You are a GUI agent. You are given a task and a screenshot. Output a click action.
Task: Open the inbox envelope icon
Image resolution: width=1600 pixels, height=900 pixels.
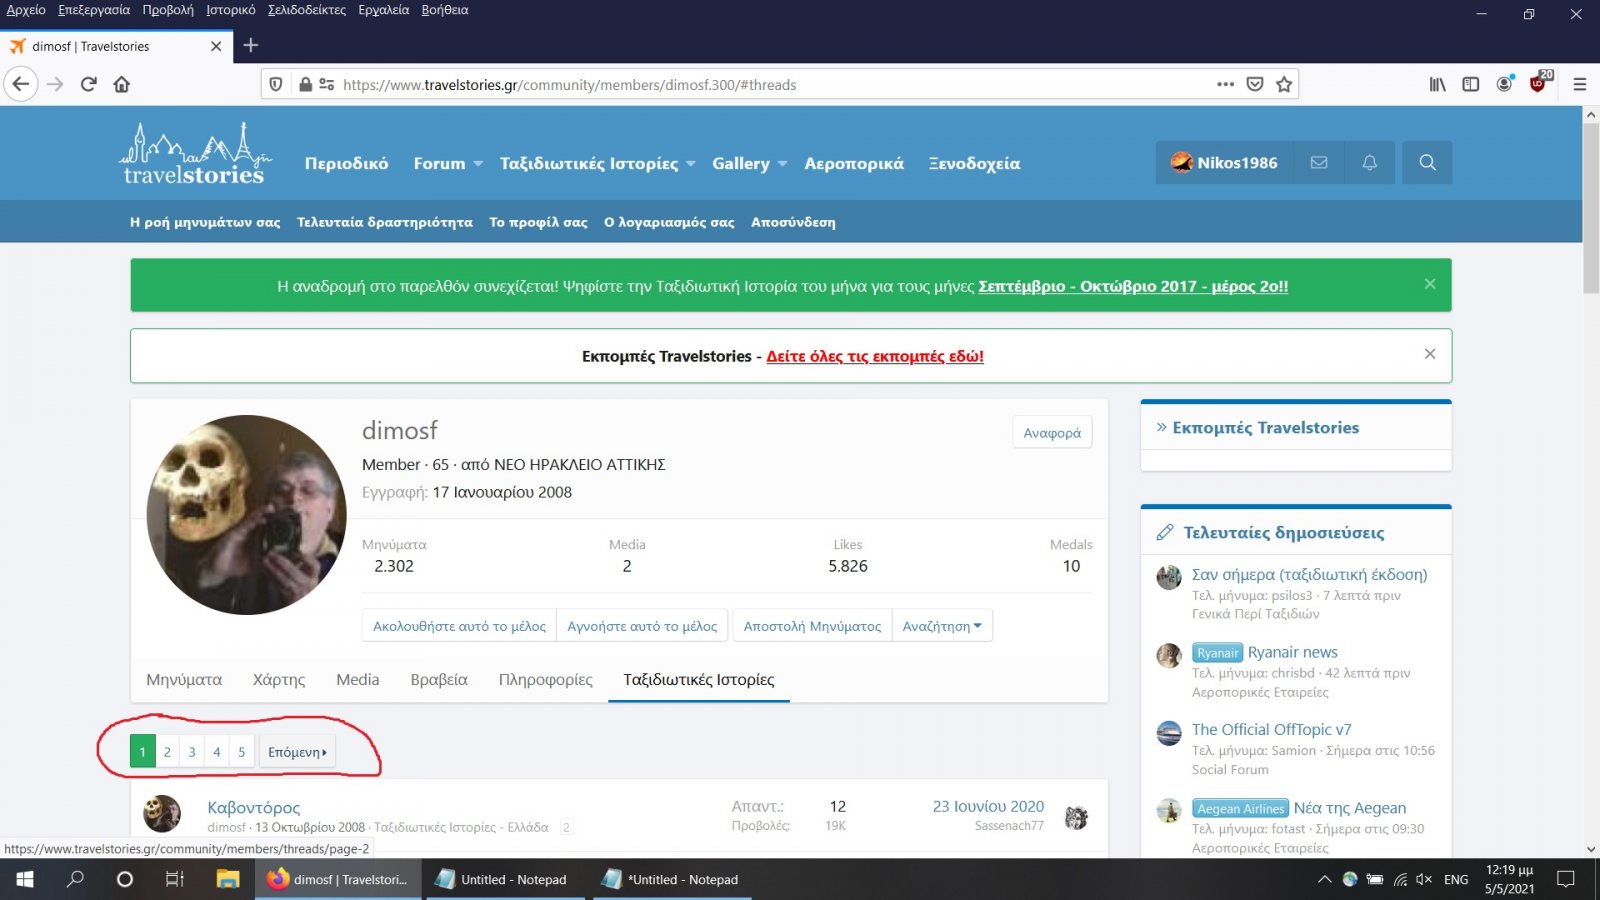pos(1319,162)
